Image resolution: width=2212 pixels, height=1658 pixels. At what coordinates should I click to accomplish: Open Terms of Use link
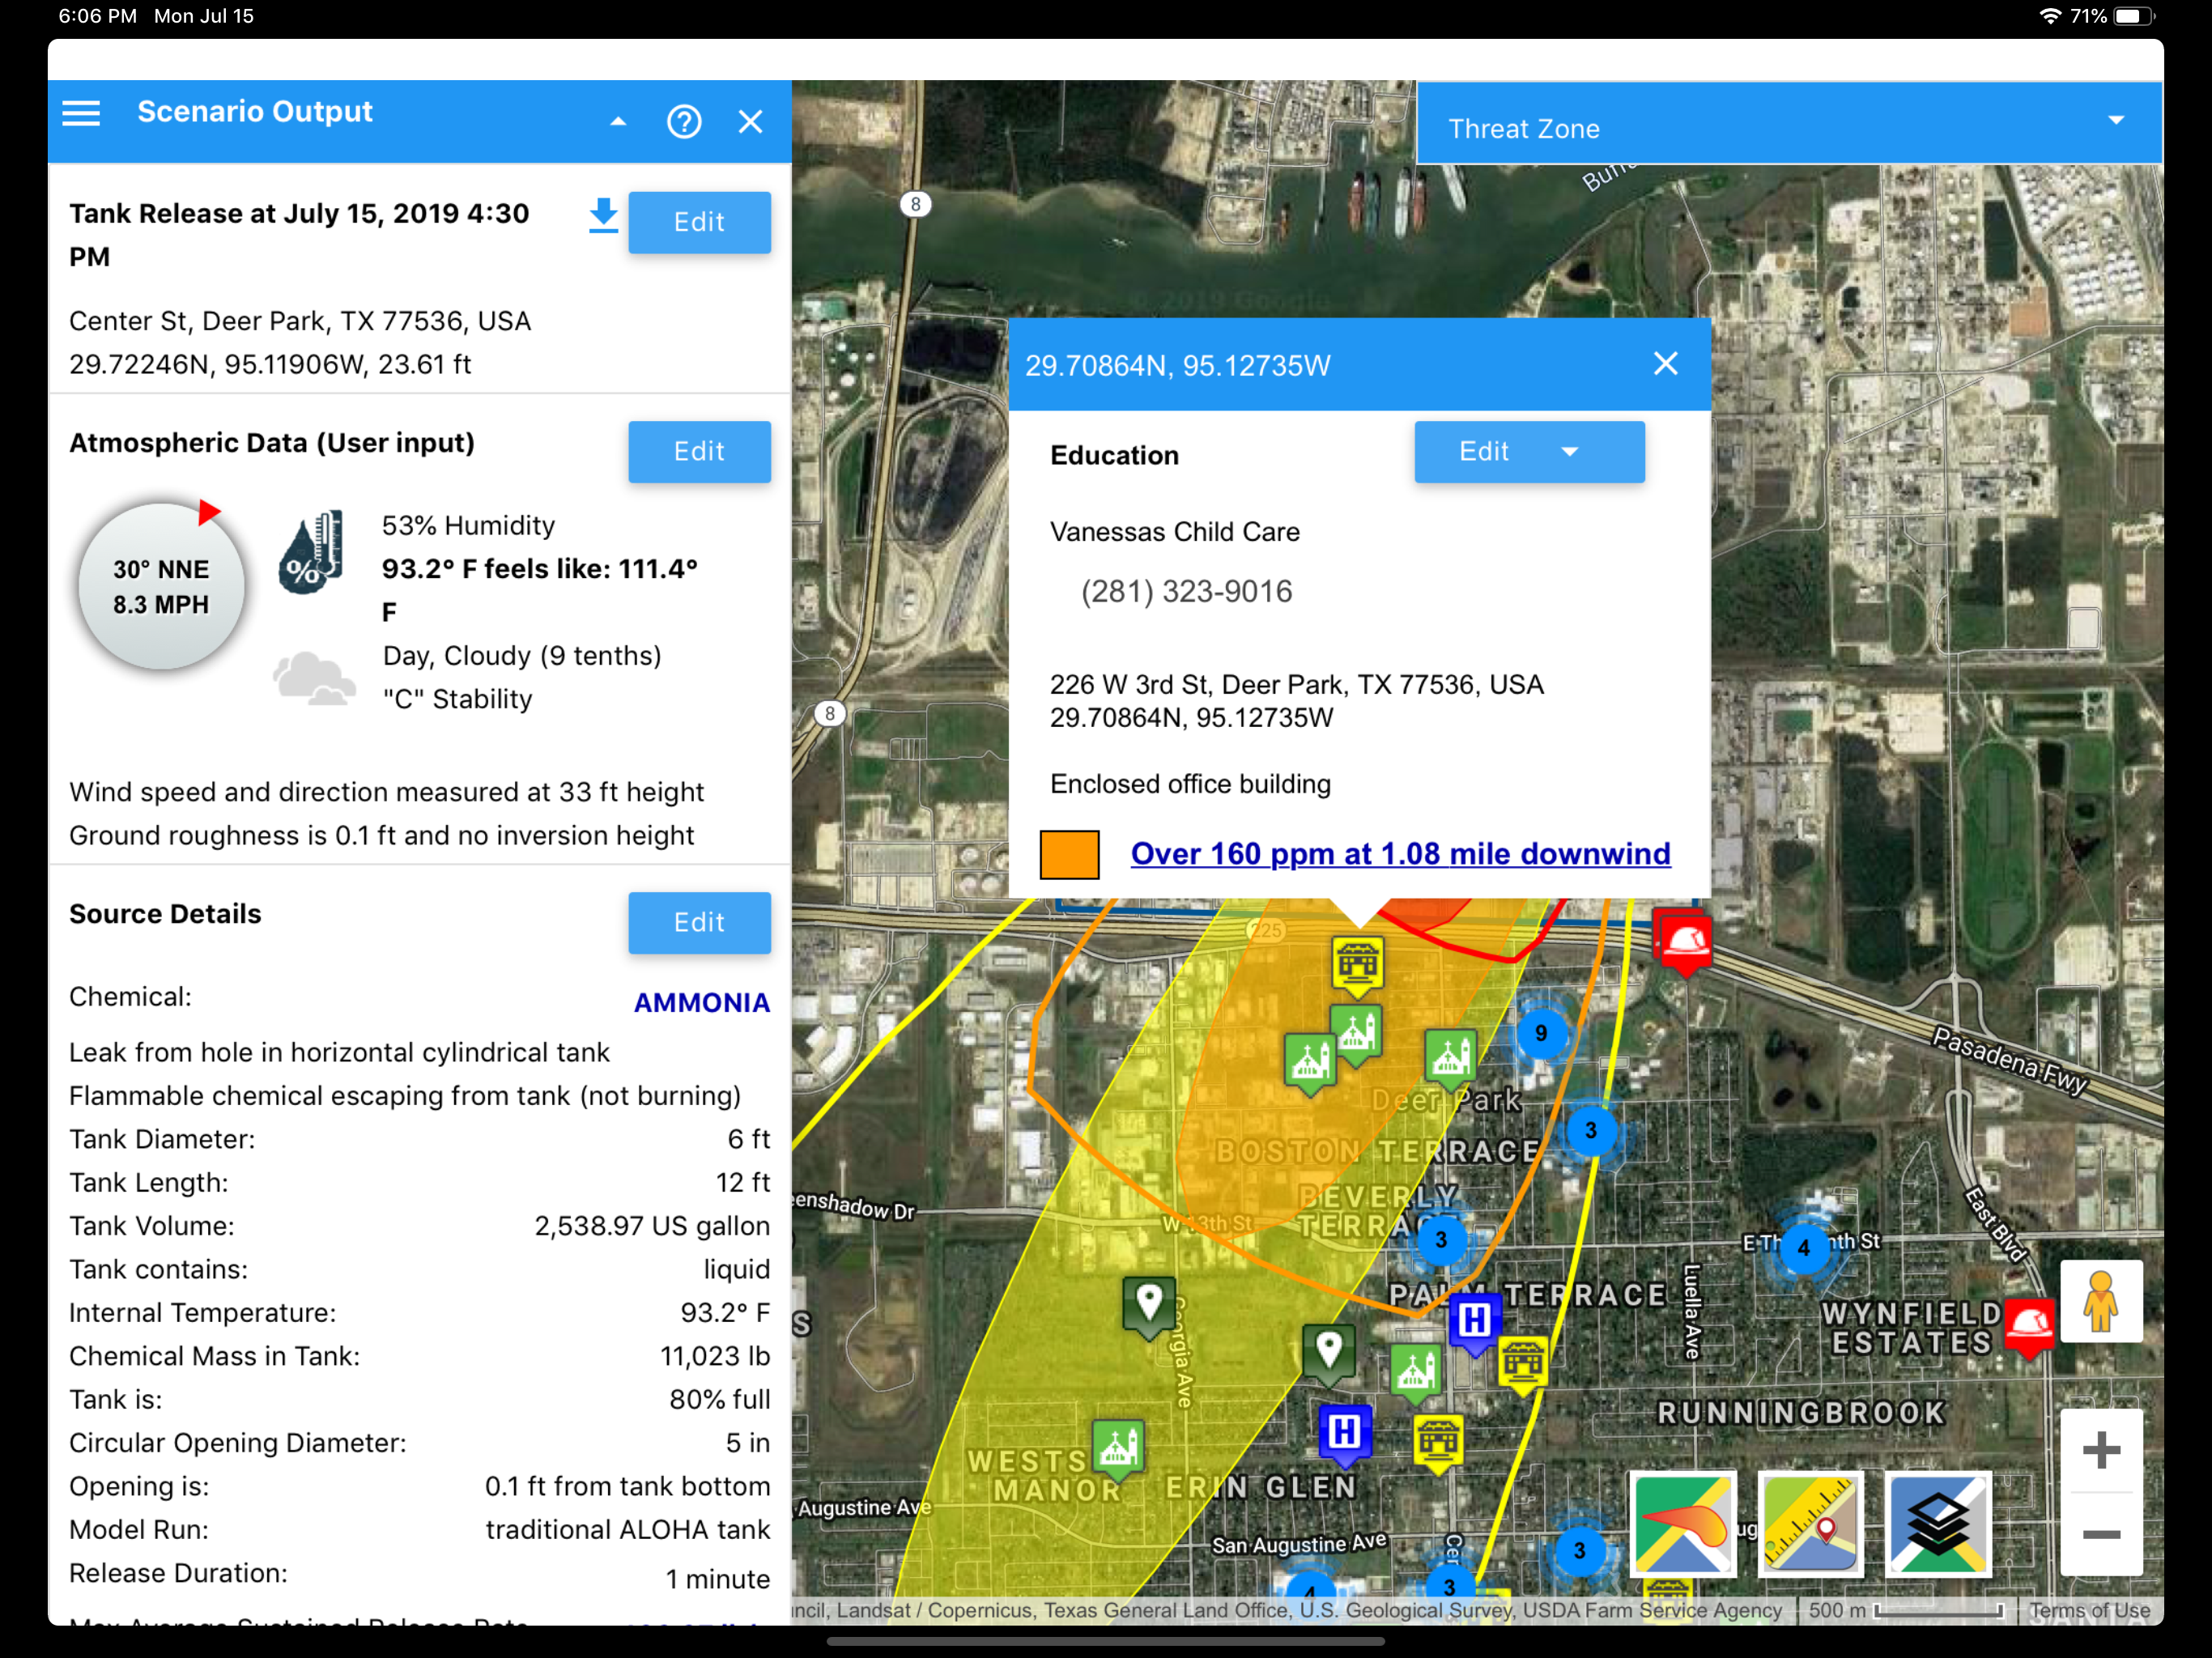[2090, 1610]
